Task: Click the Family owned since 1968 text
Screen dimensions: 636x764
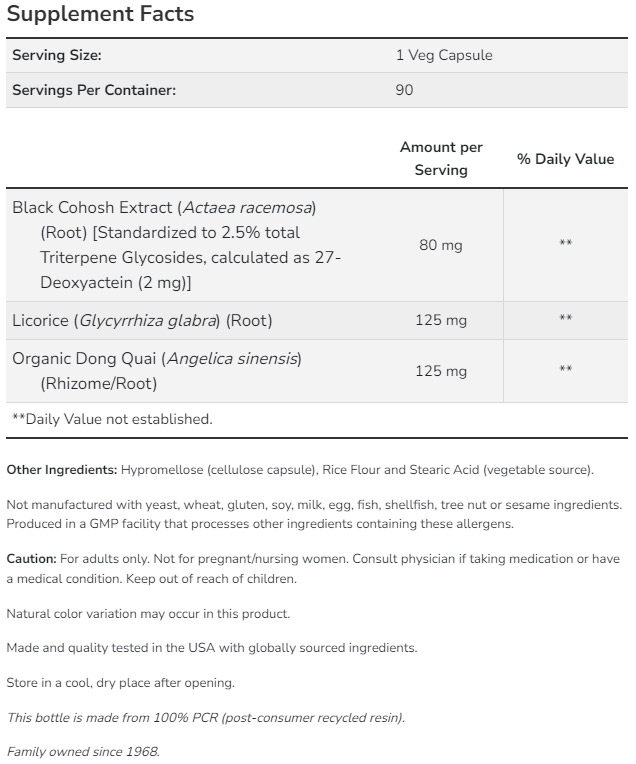Action: click(83, 751)
